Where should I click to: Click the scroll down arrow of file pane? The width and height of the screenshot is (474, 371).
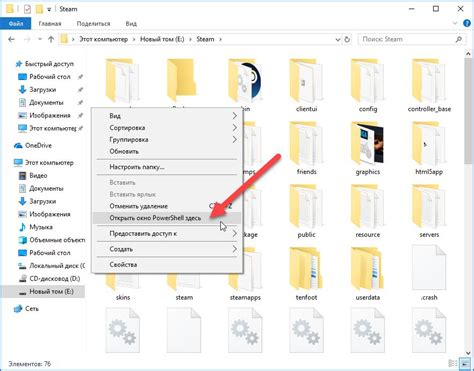tap(468, 353)
